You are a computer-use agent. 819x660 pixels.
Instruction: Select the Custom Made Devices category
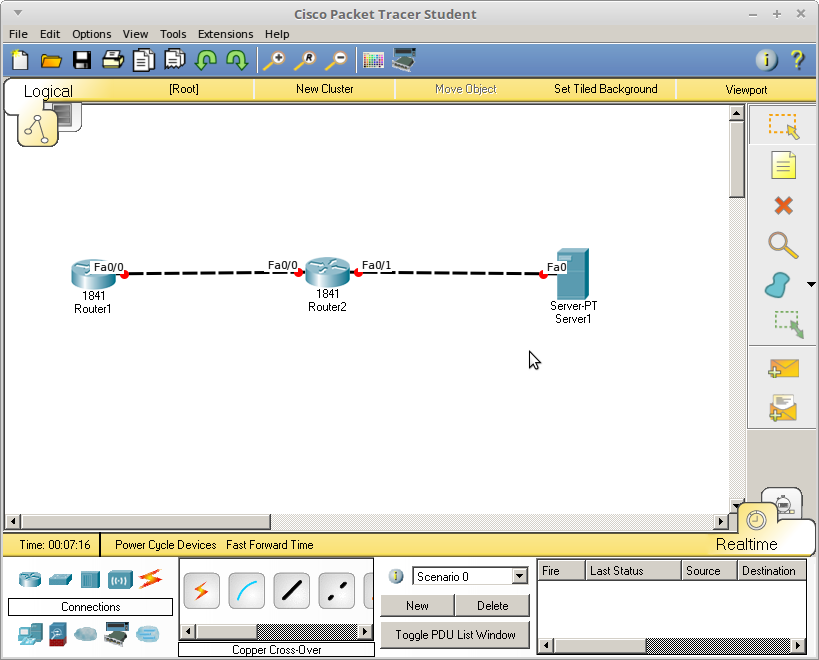[116, 633]
